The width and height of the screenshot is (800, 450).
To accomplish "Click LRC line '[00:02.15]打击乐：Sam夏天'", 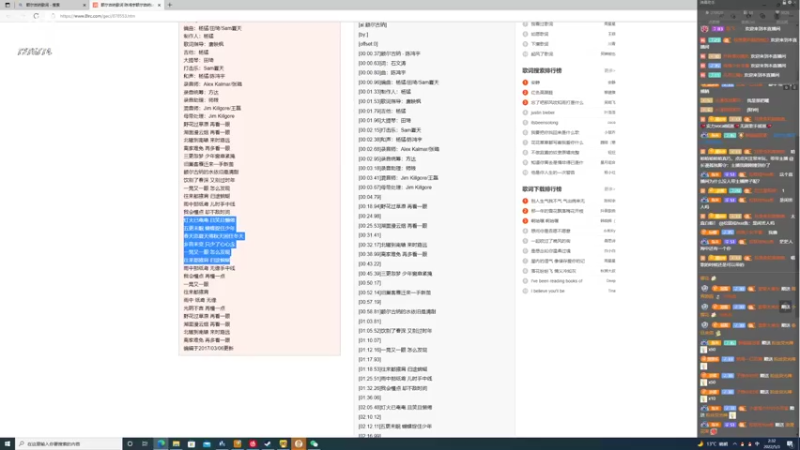I will [x=391, y=130].
